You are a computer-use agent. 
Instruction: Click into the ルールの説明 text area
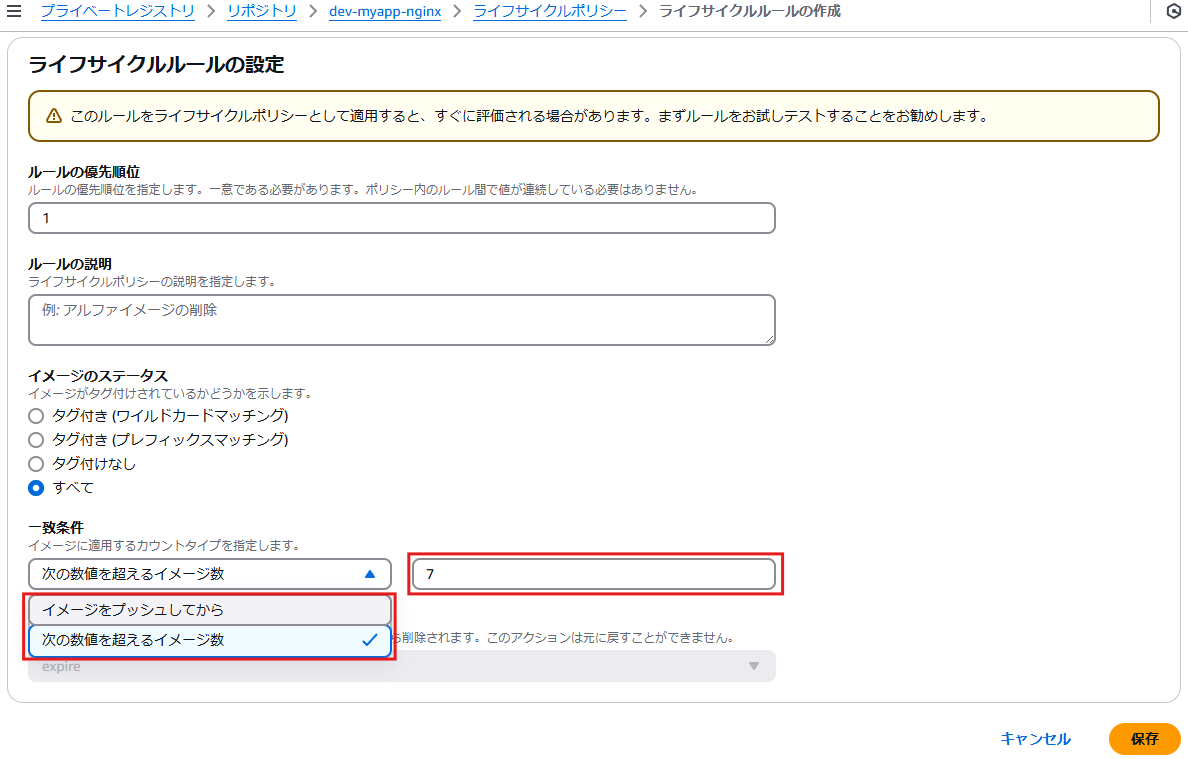tap(402, 320)
